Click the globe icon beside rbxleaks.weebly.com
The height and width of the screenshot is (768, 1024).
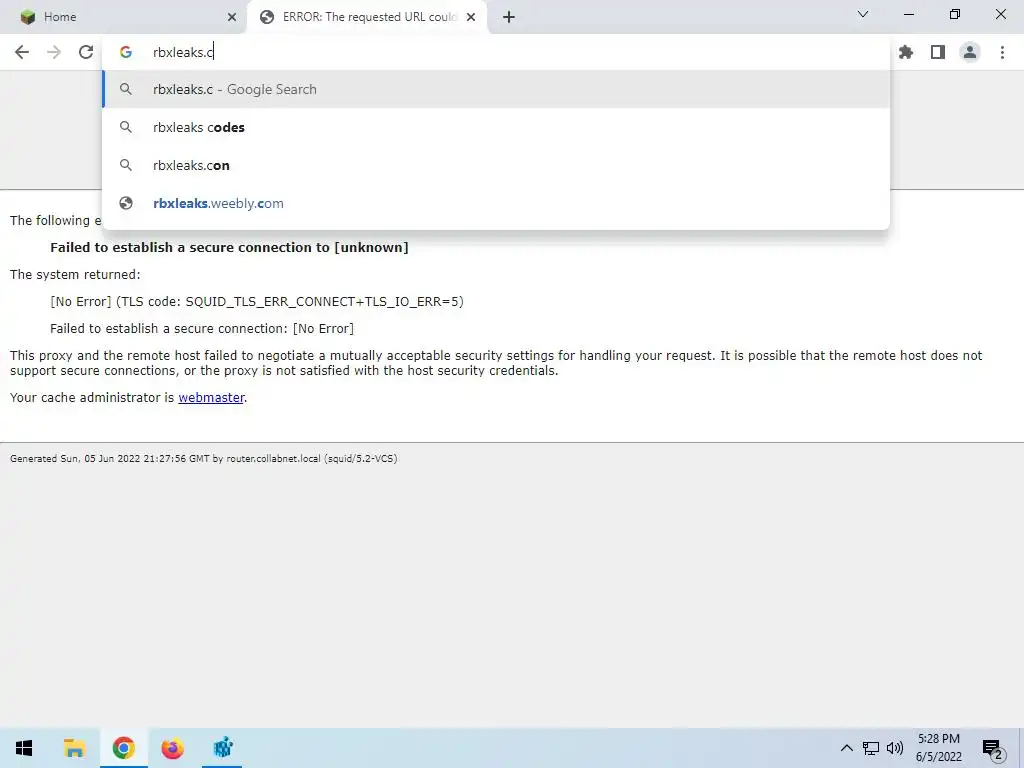126,203
